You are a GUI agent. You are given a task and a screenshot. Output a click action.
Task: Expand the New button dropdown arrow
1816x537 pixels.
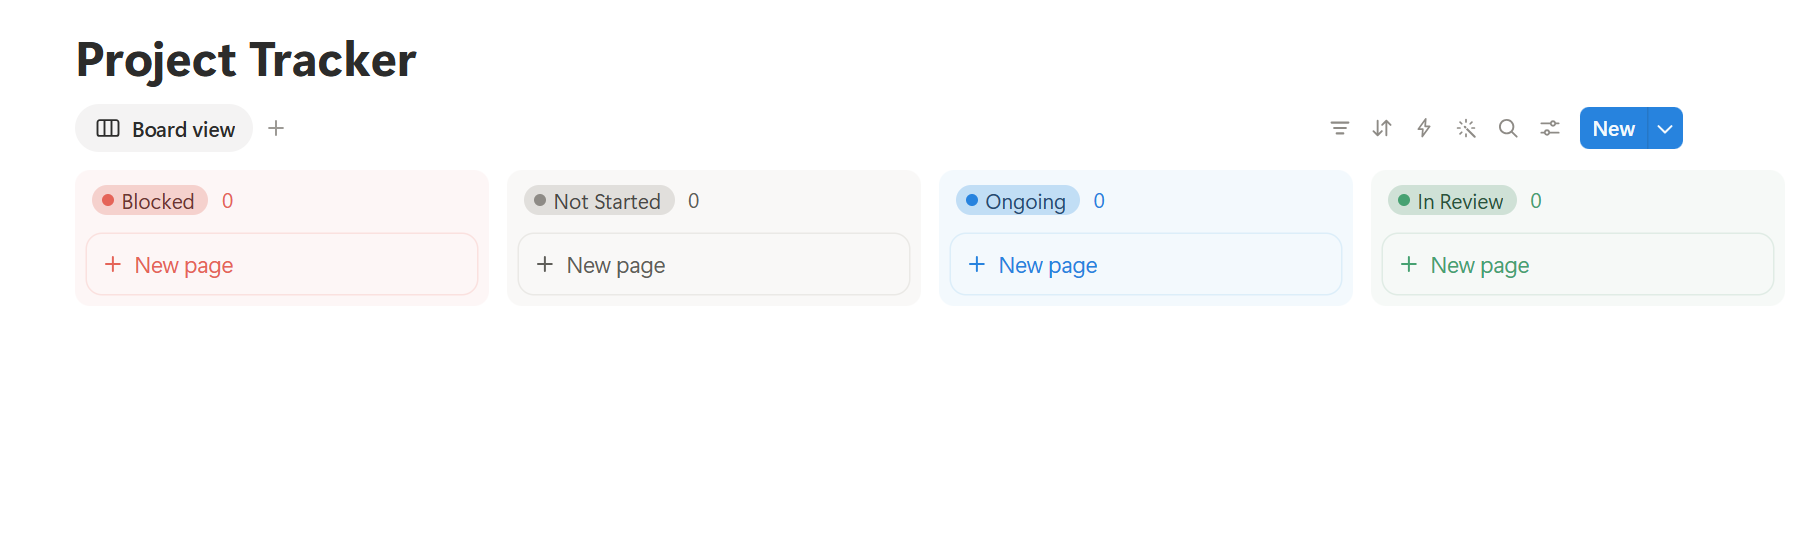click(1665, 128)
